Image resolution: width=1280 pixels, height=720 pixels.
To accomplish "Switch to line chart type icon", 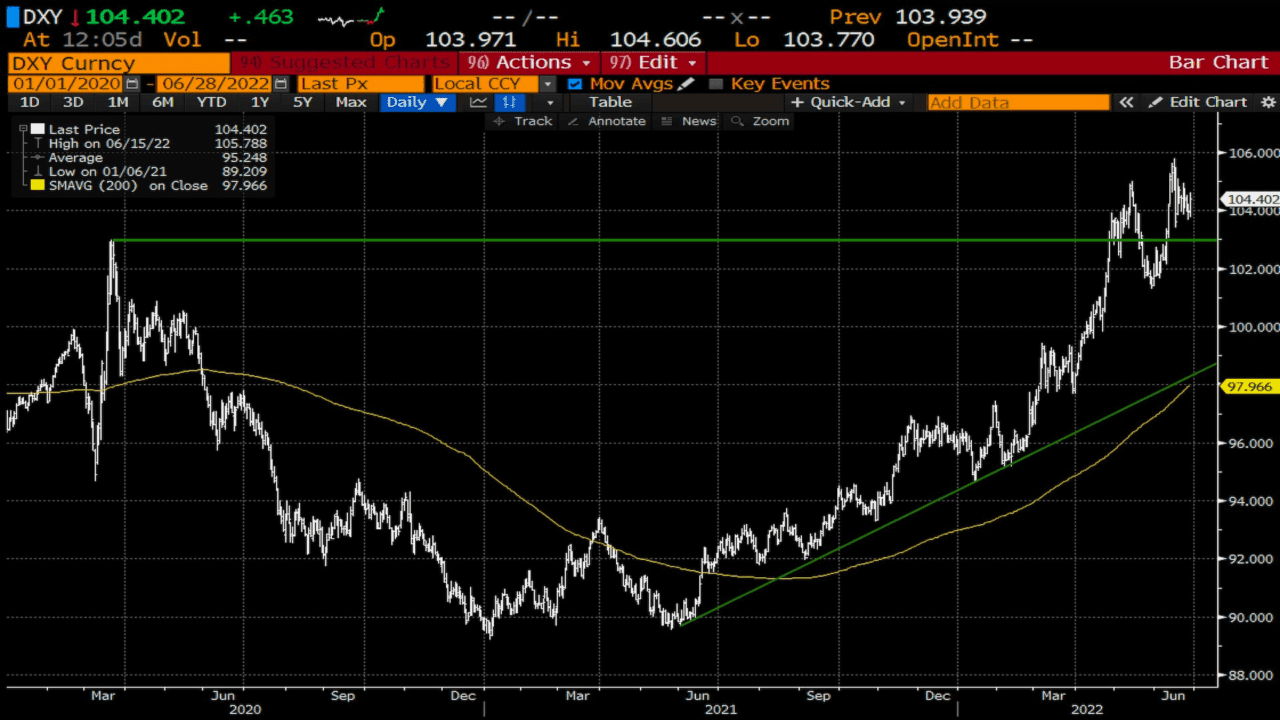I will (x=478, y=102).
